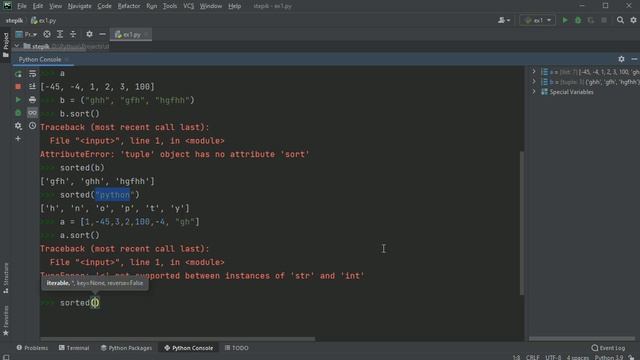Open the ex1 run configuration dropdown
The height and width of the screenshot is (360, 640).
pos(538,20)
